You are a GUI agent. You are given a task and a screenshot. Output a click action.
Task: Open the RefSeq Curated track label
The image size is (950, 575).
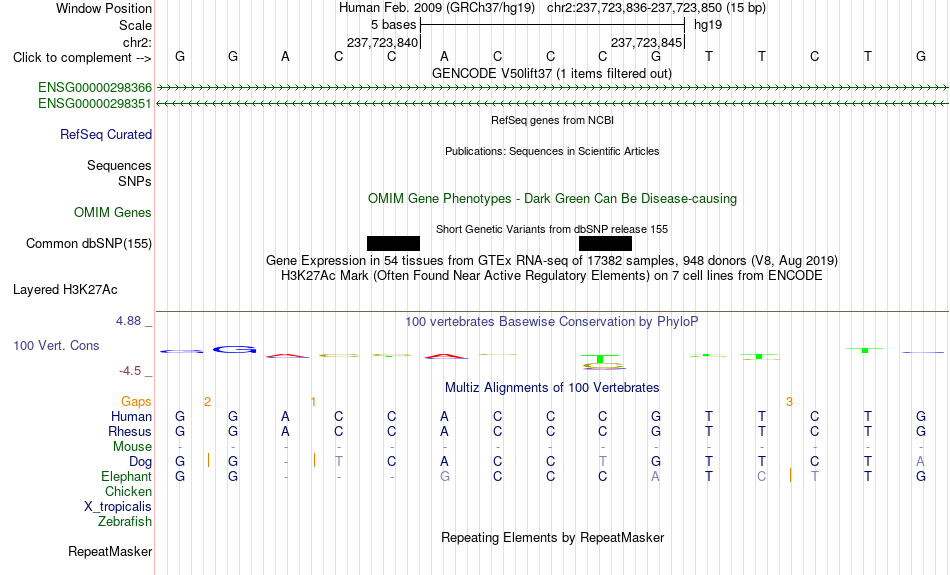coord(106,135)
